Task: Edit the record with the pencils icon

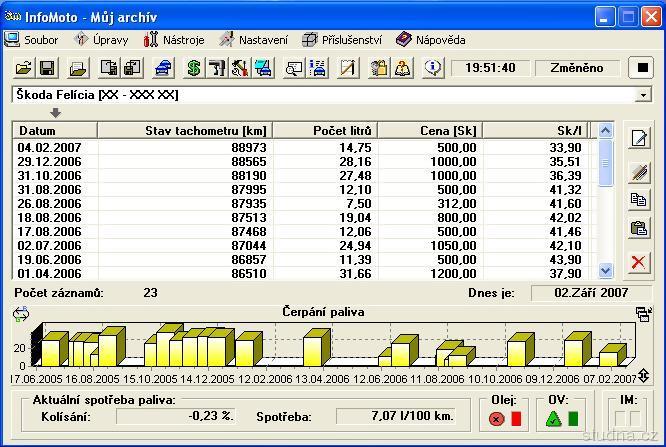Action: pos(638,172)
